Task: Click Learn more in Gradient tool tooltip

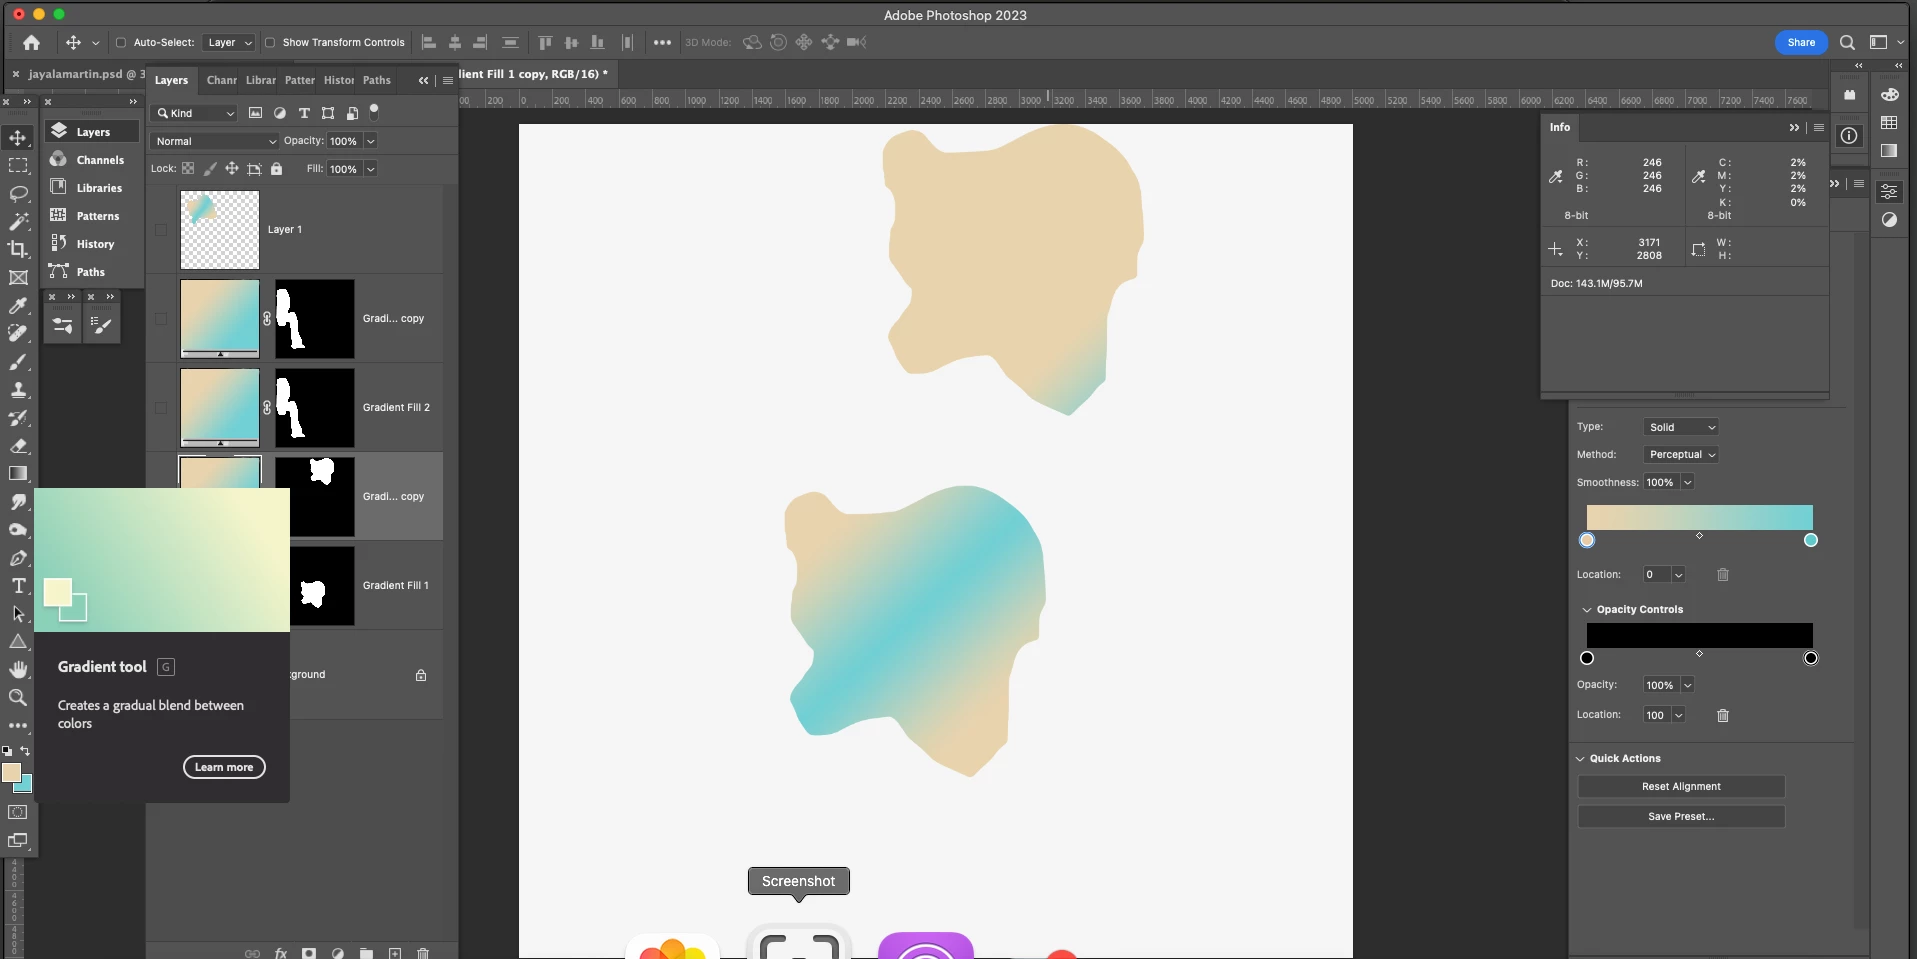Action: tap(224, 767)
